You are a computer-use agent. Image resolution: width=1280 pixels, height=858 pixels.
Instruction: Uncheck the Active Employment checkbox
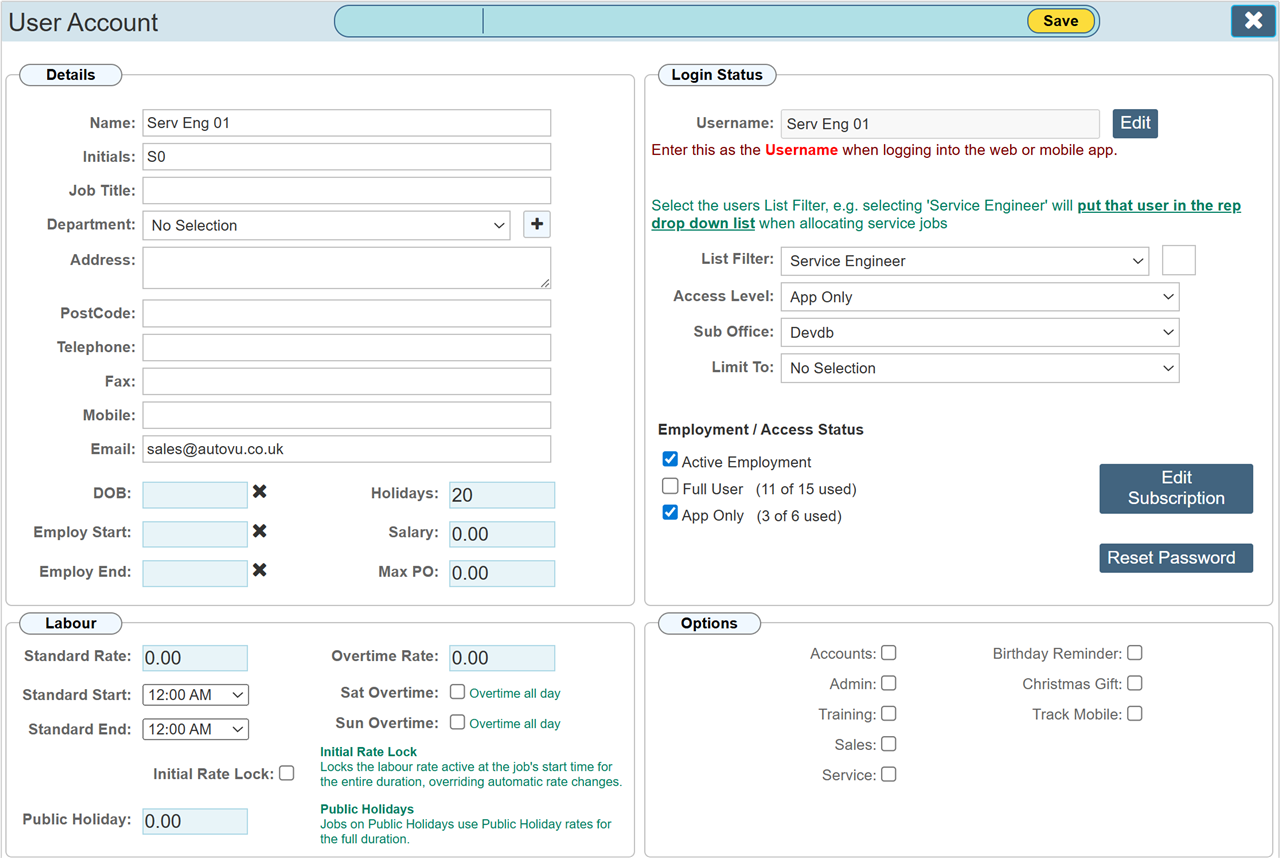tap(670, 460)
